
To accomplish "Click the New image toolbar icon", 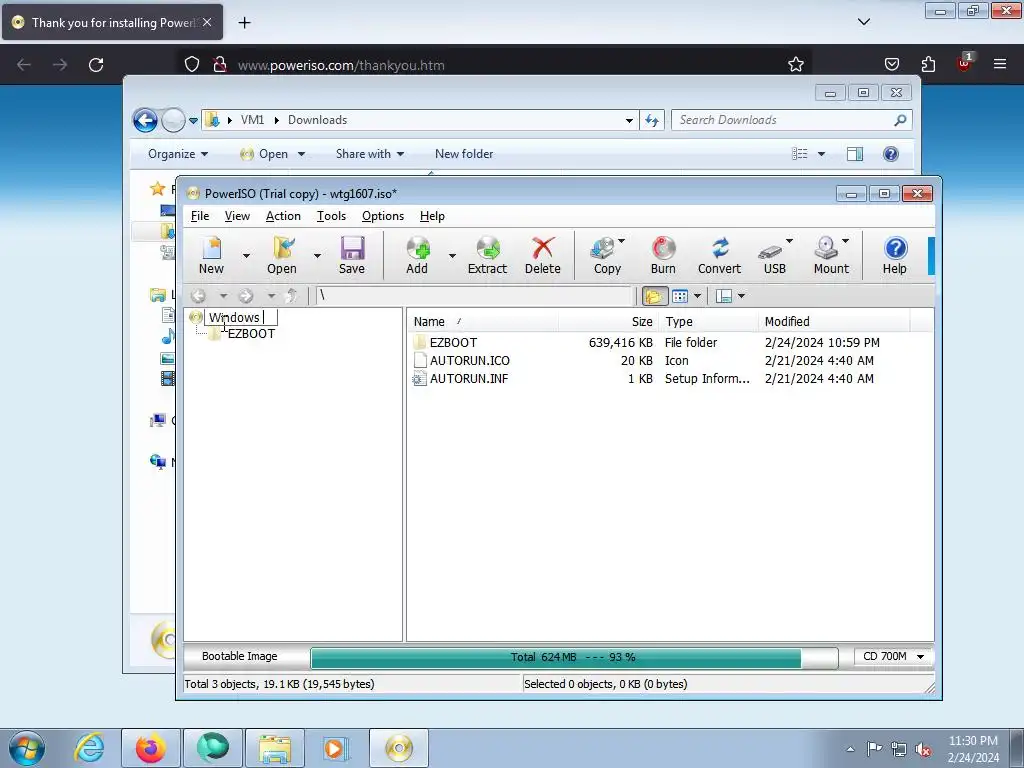I will [x=212, y=255].
